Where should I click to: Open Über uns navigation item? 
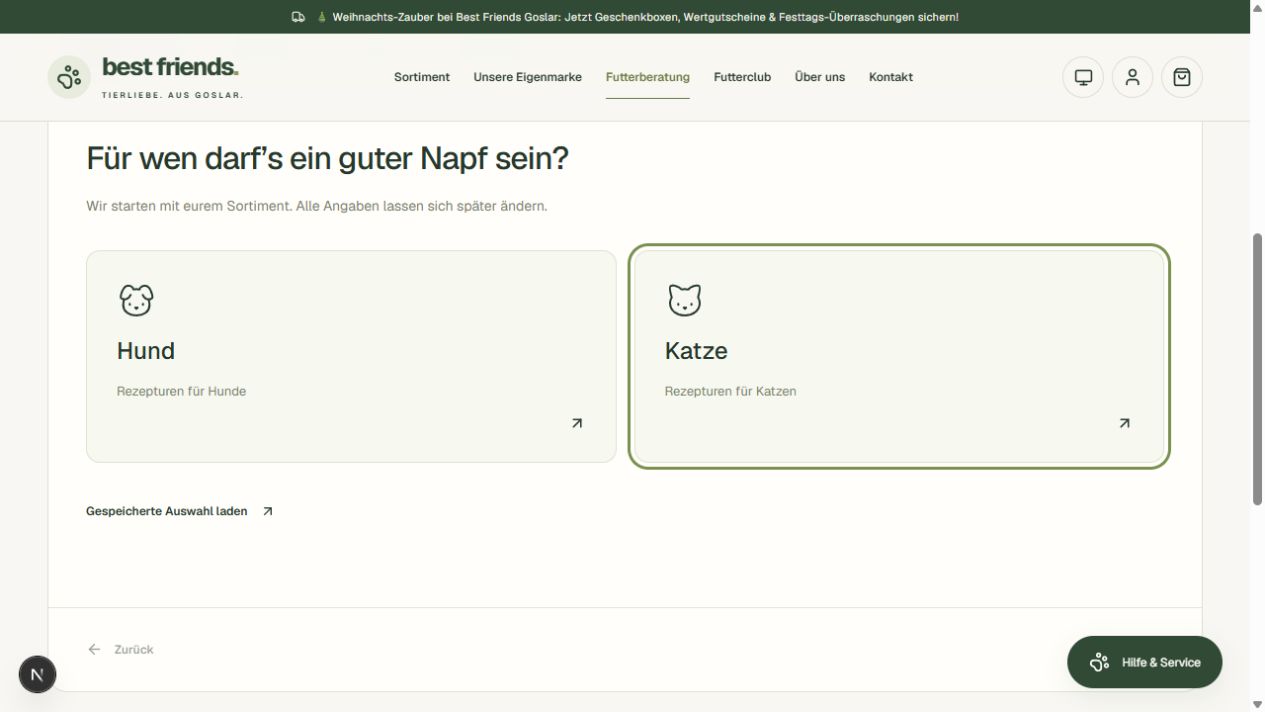pos(820,77)
